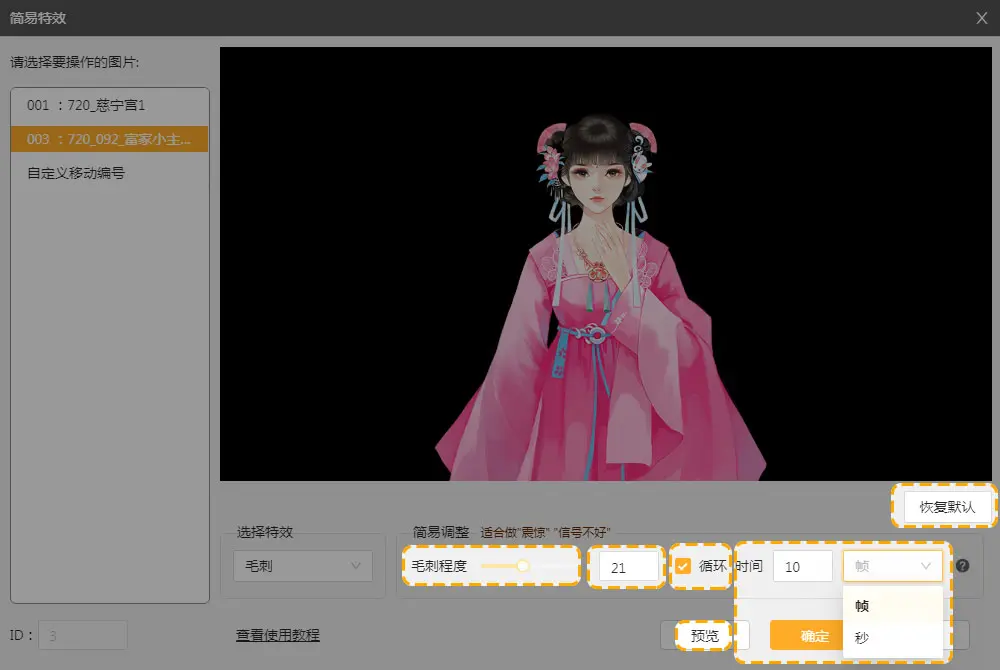Open the 查看使用教程 tutorial link
Viewport: 1000px width, 670px height.
click(278, 635)
